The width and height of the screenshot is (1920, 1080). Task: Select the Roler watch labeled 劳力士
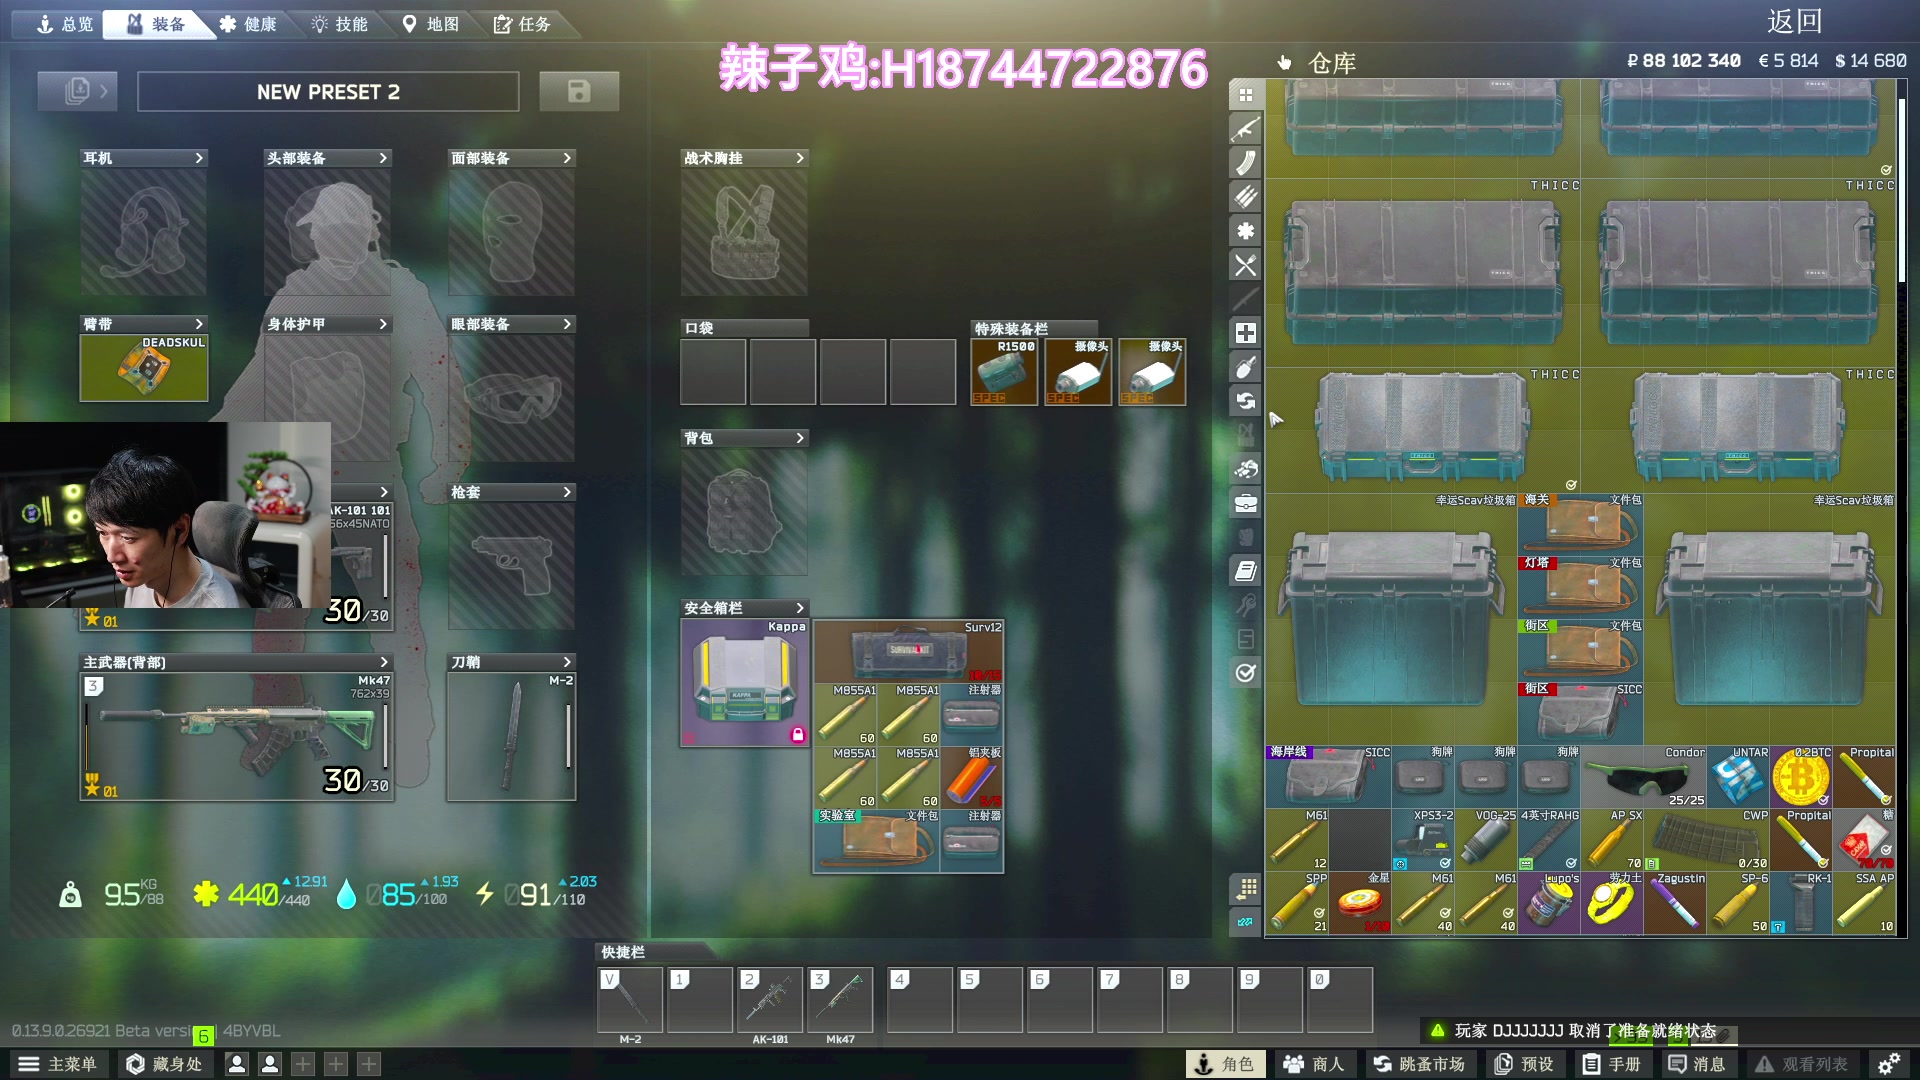1612,903
